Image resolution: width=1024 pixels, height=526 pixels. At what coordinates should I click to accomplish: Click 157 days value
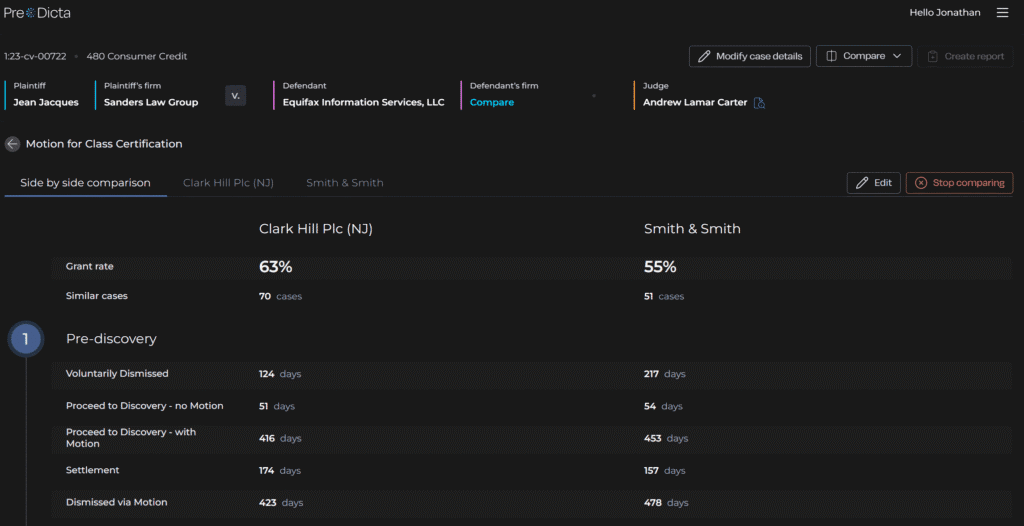665,470
